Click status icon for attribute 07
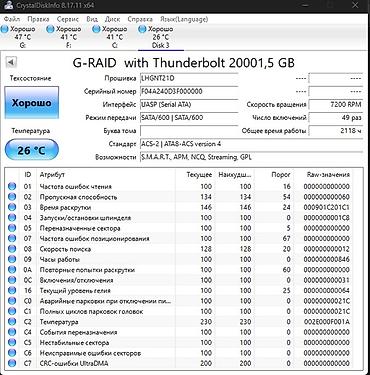Image resolution: width=370 pixels, height=375 pixels. (x=12, y=238)
